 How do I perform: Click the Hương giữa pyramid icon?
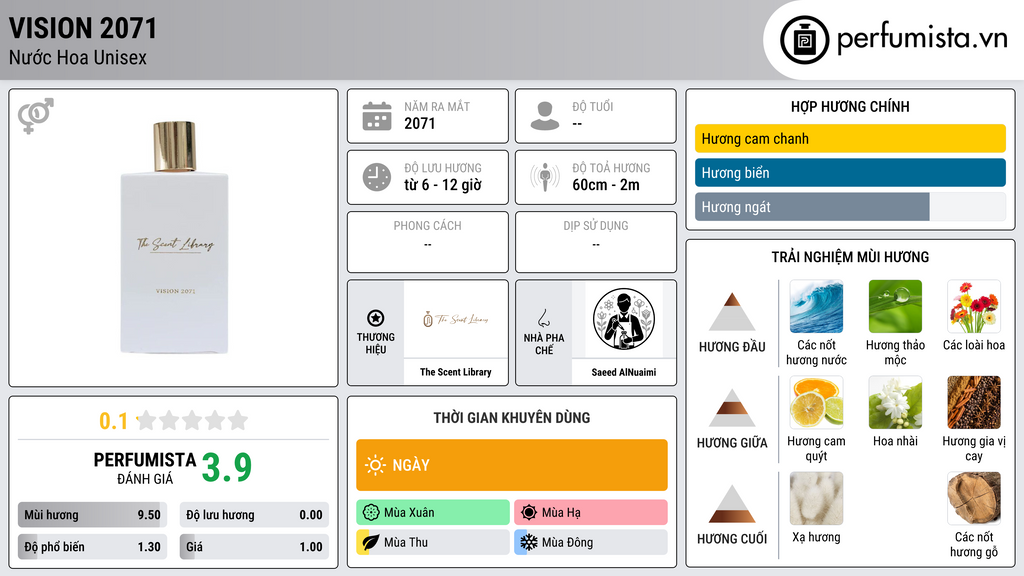click(732, 408)
